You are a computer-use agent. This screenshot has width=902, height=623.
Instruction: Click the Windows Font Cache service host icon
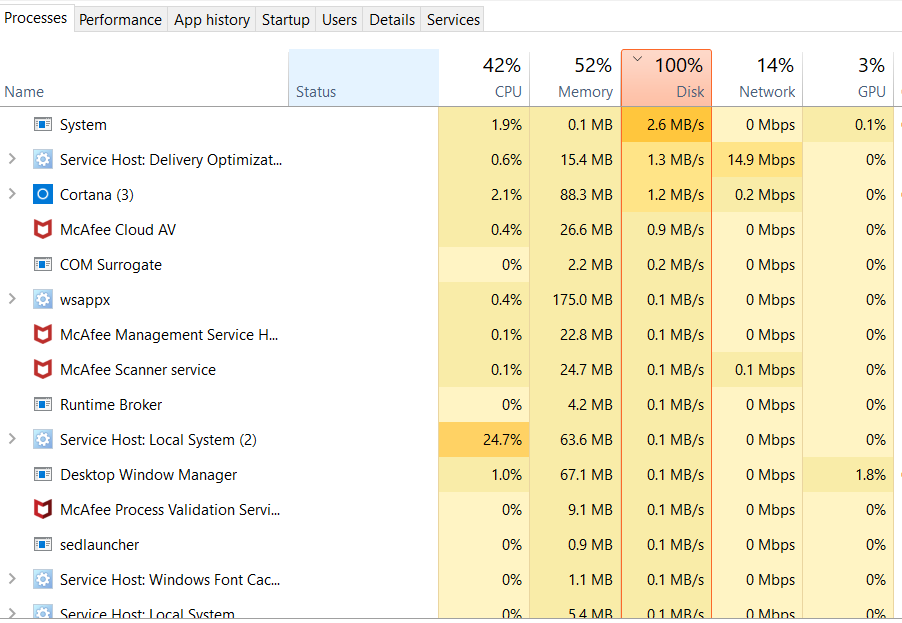pyautogui.click(x=43, y=579)
